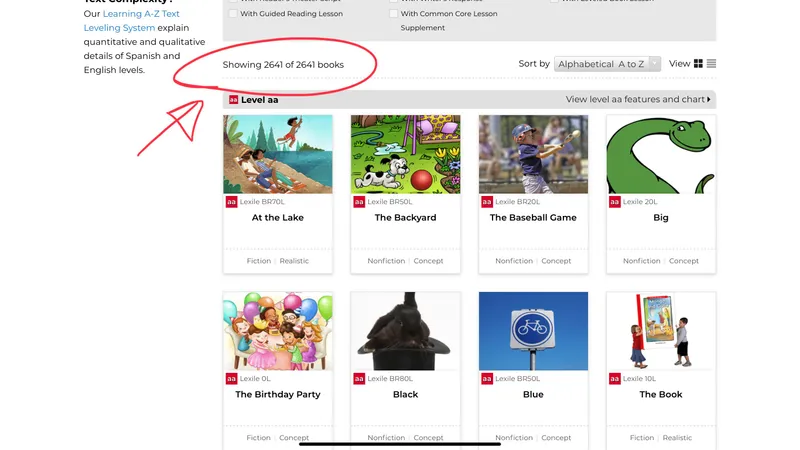The height and width of the screenshot is (450, 800).
Task: Select The Backyard title
Action: point(406,217)
